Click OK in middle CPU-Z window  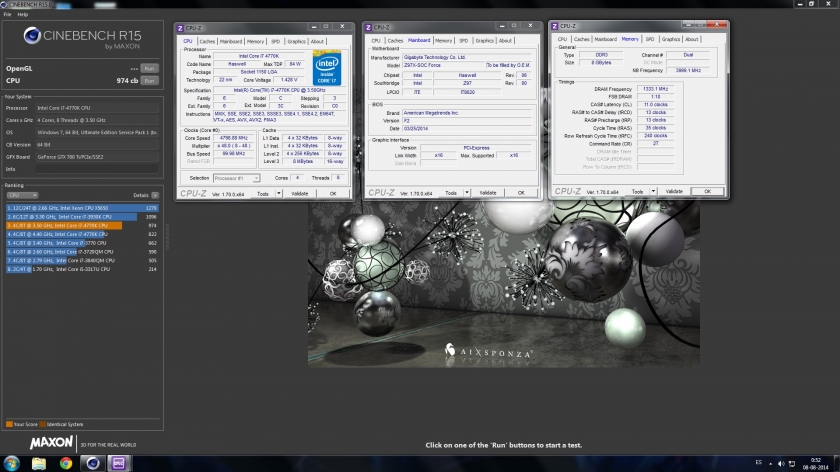coord(521,193)
